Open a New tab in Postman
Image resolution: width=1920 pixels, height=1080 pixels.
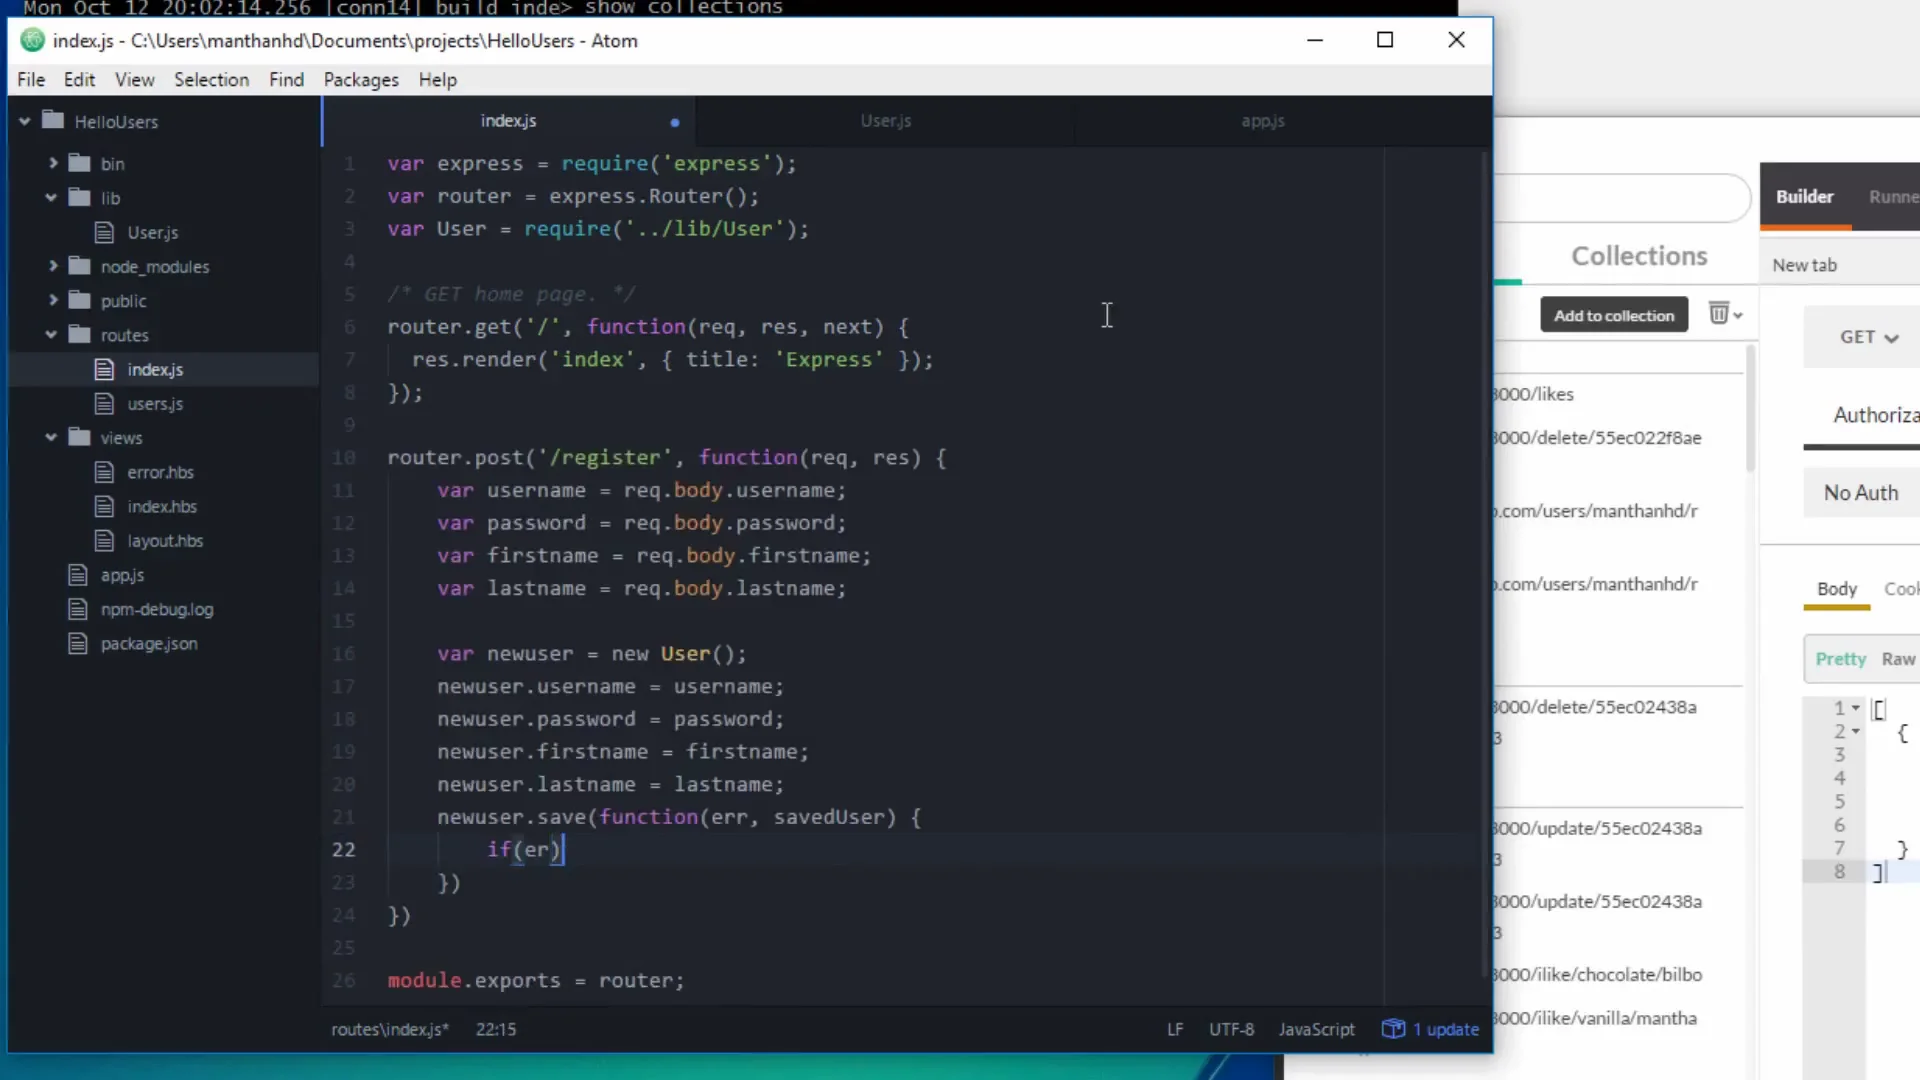1804,264
